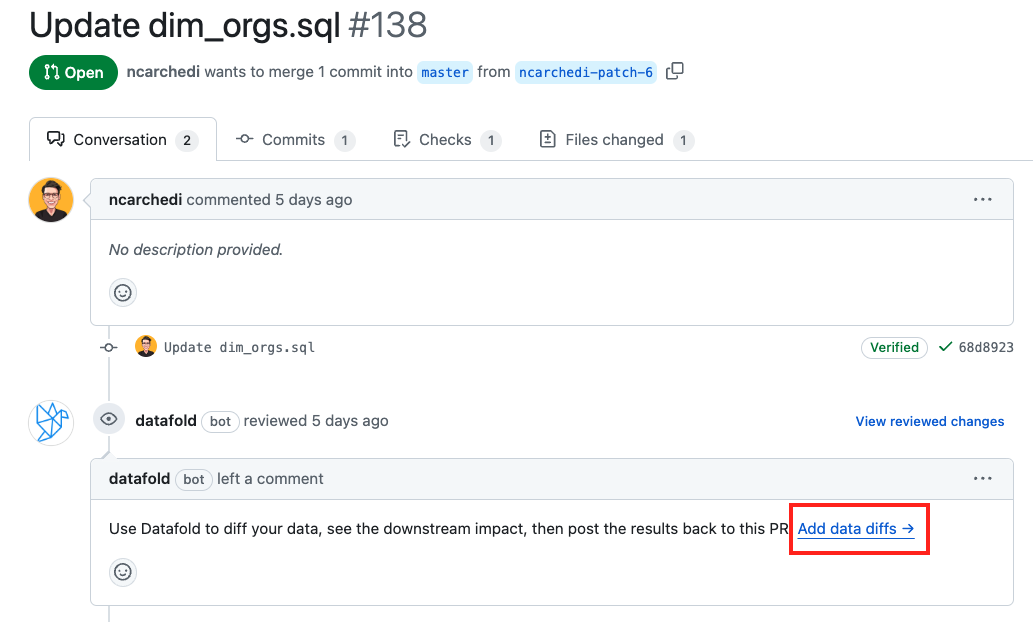The image size is (1033, 622).
Task: Copy the ncarchedi-patch-6 branch name icon
Action: pos(675,71)
